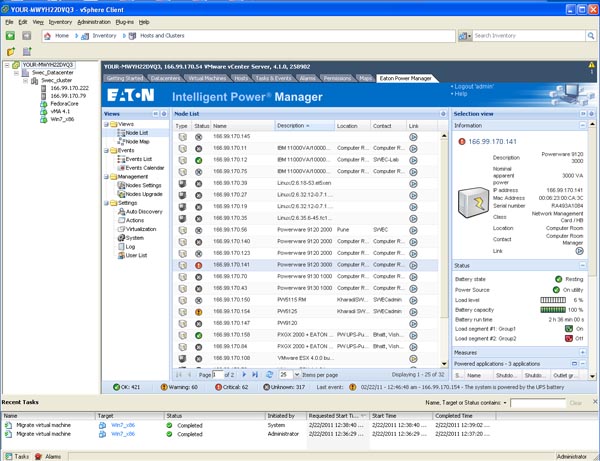Collapse the Views folder in the Views panel
Viewport: 600px width, 461px height.
tap(106, 124)
